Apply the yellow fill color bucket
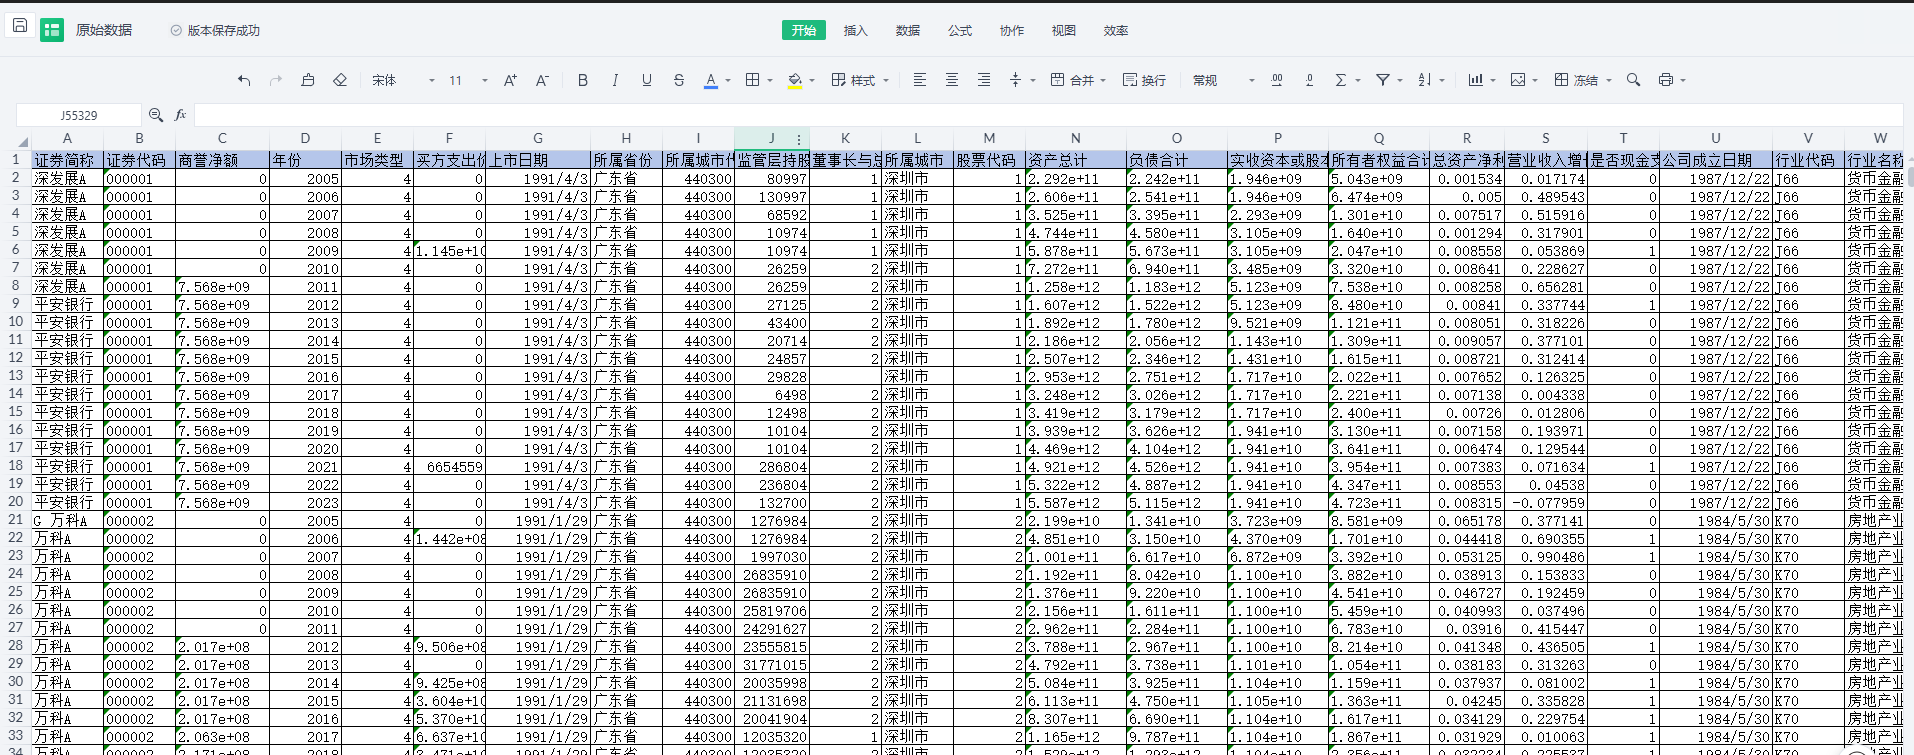This screenshot has width=1914, height=755. pos(795,80)
